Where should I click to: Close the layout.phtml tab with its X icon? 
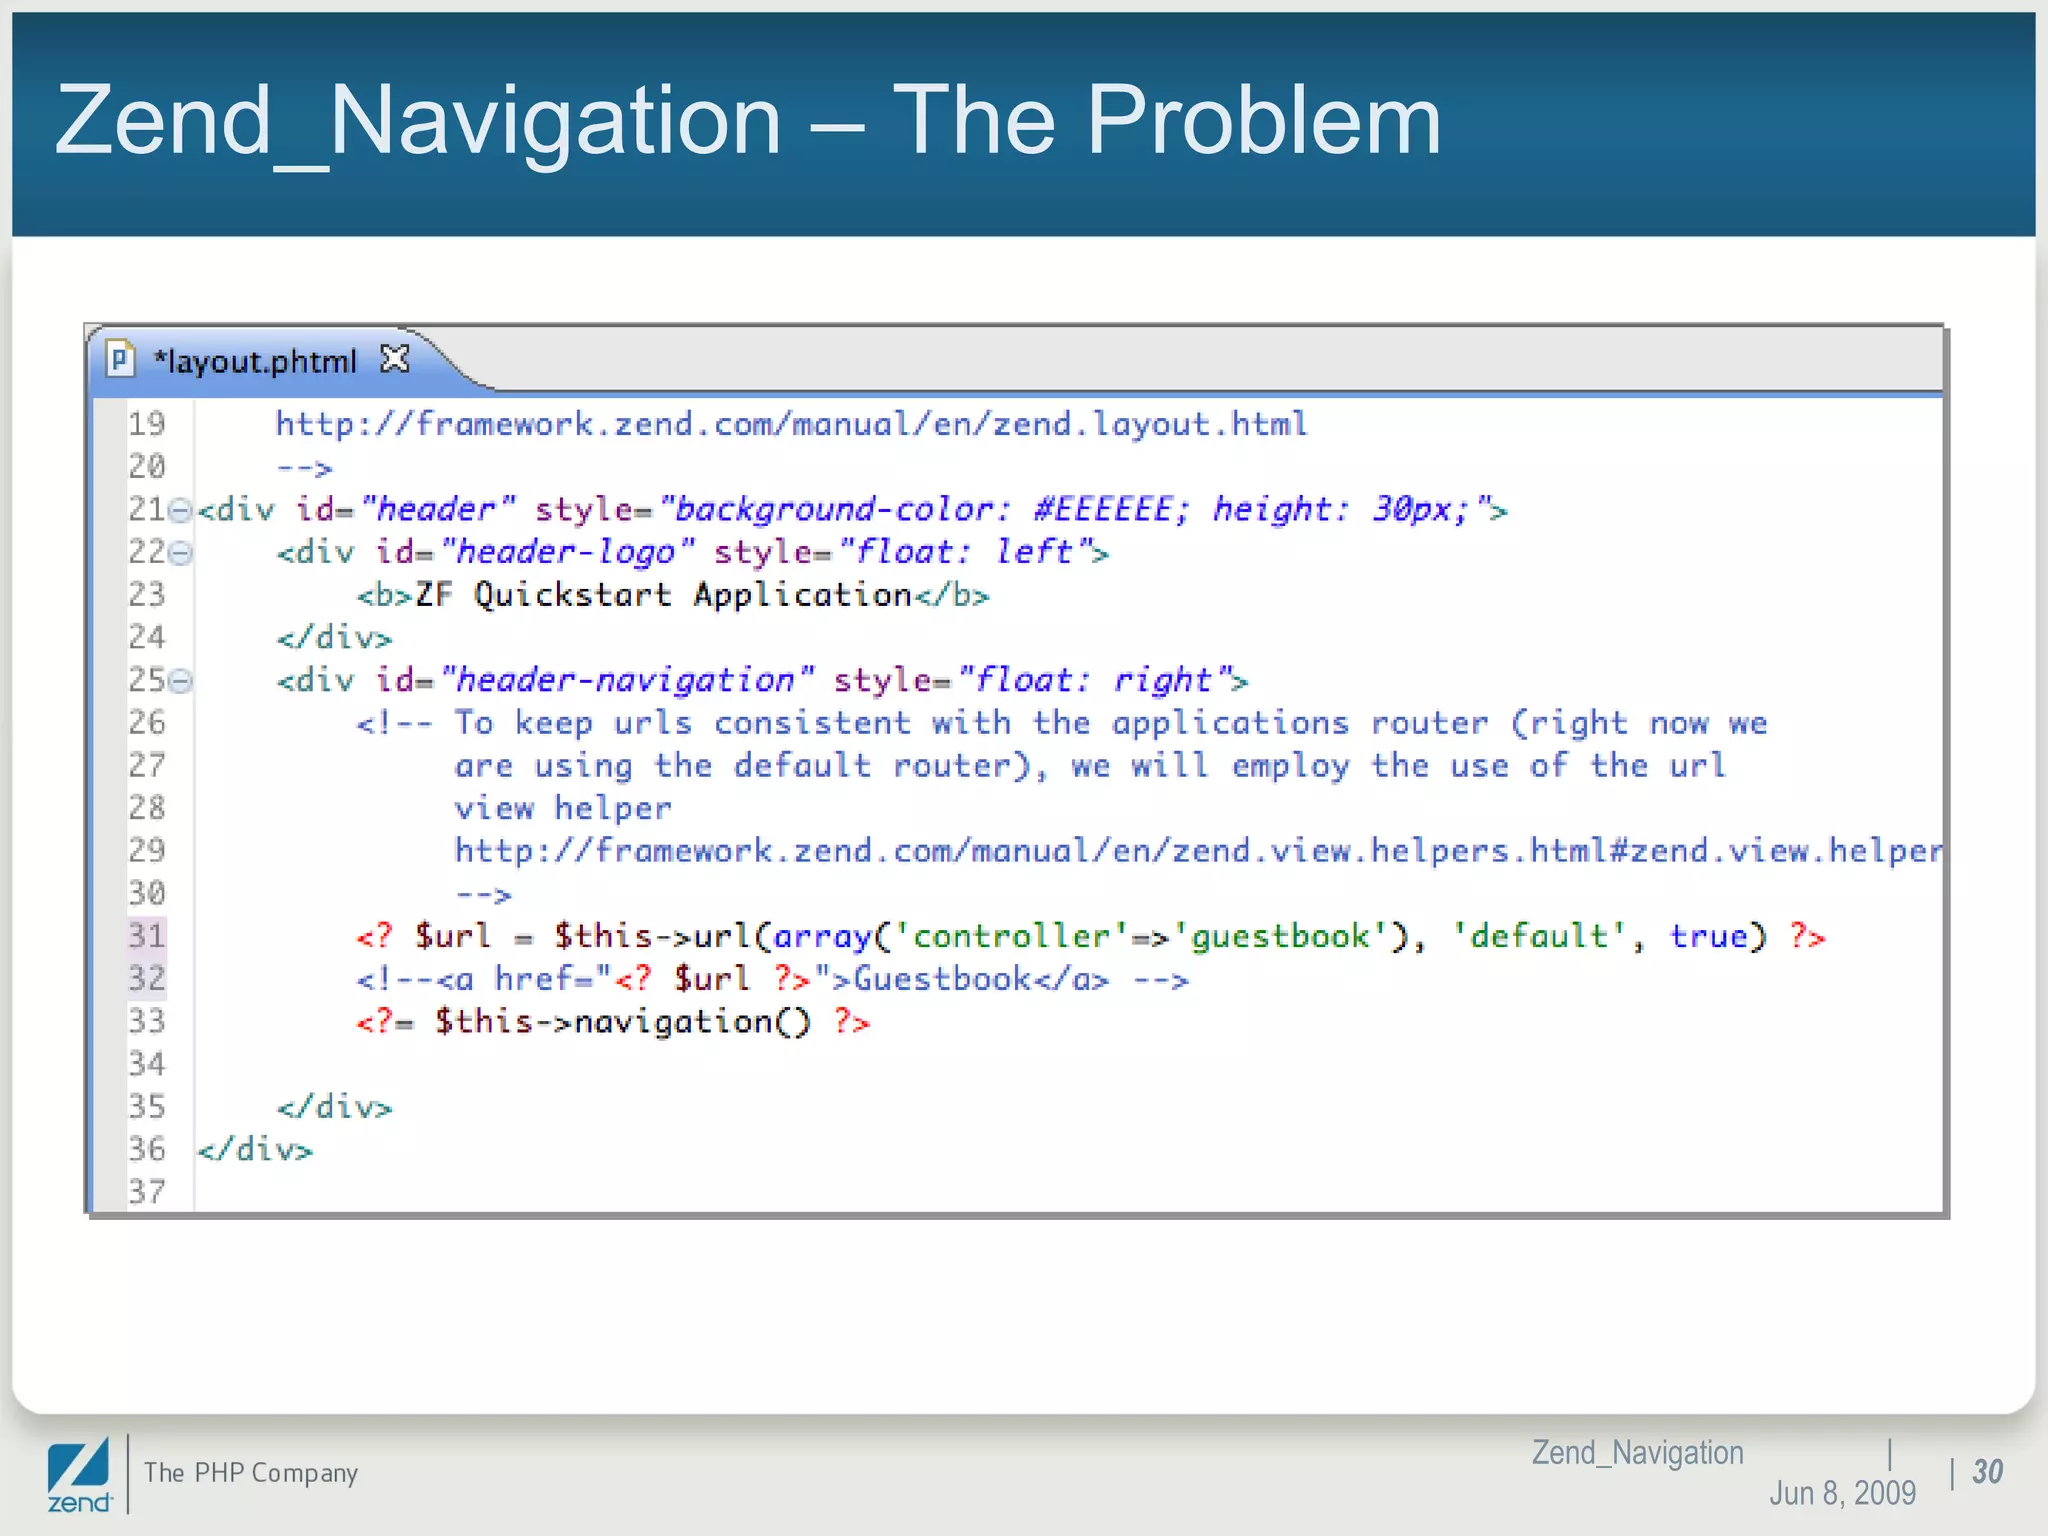(396, 358)
